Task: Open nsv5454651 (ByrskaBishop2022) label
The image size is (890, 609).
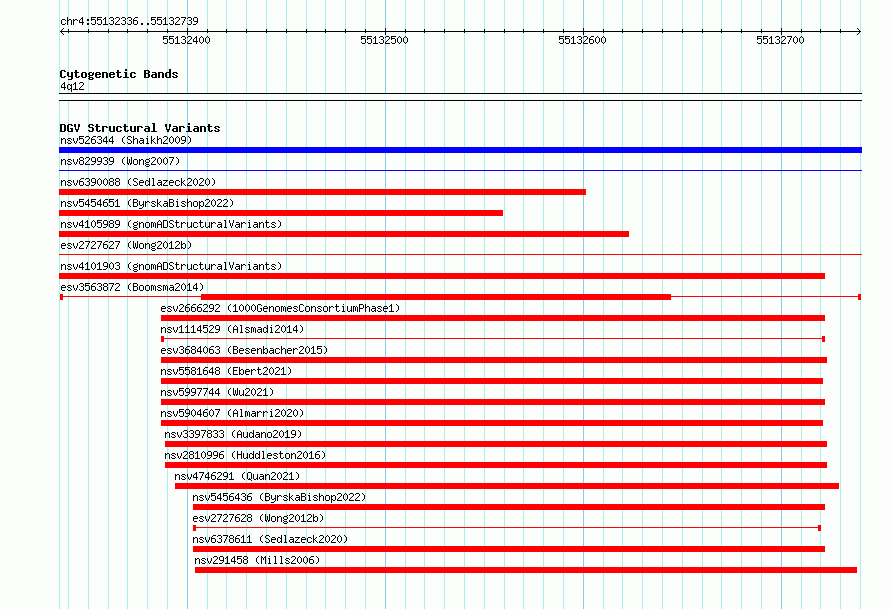Action: pos(147,203)
